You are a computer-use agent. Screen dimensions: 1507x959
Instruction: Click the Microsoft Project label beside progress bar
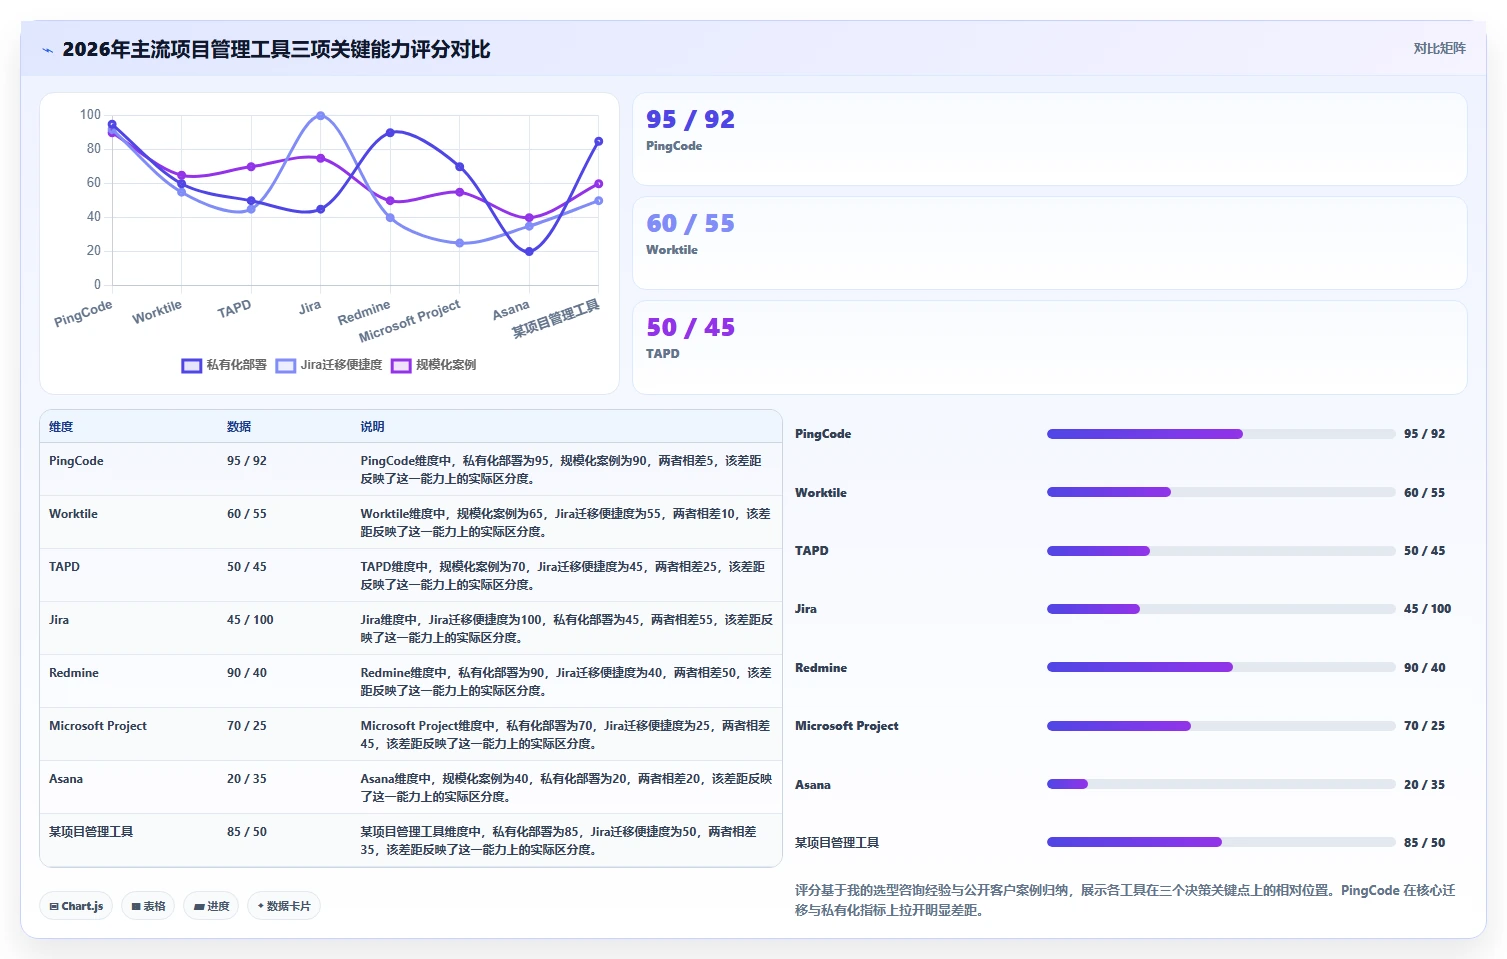[847, 726]
